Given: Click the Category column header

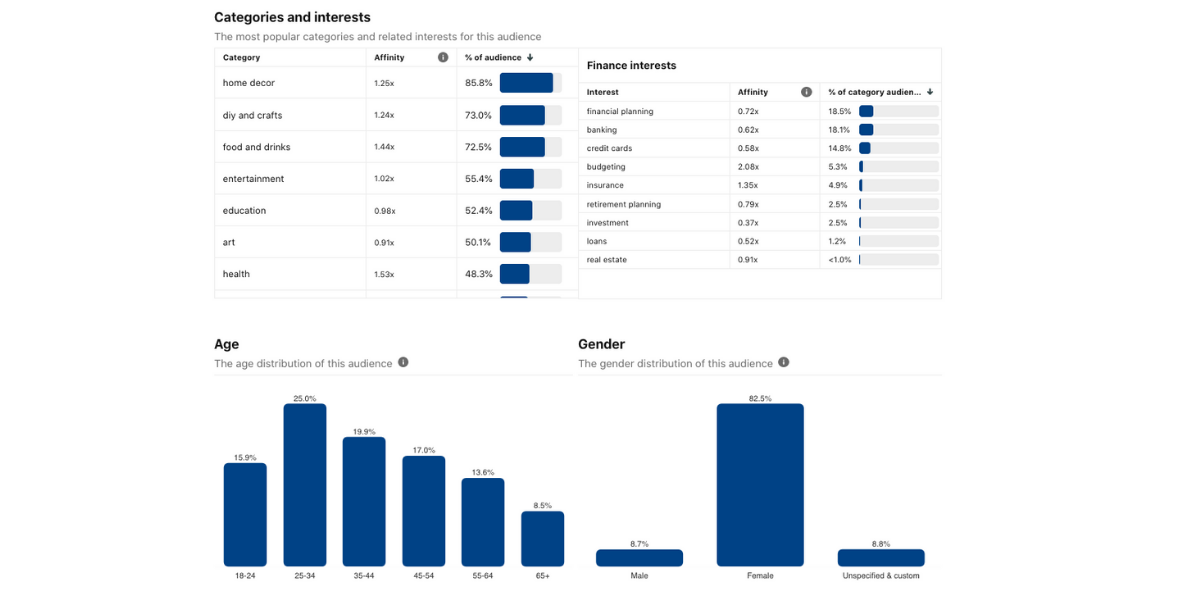Looking at the screenshot, I should click(x=241, y=58).
